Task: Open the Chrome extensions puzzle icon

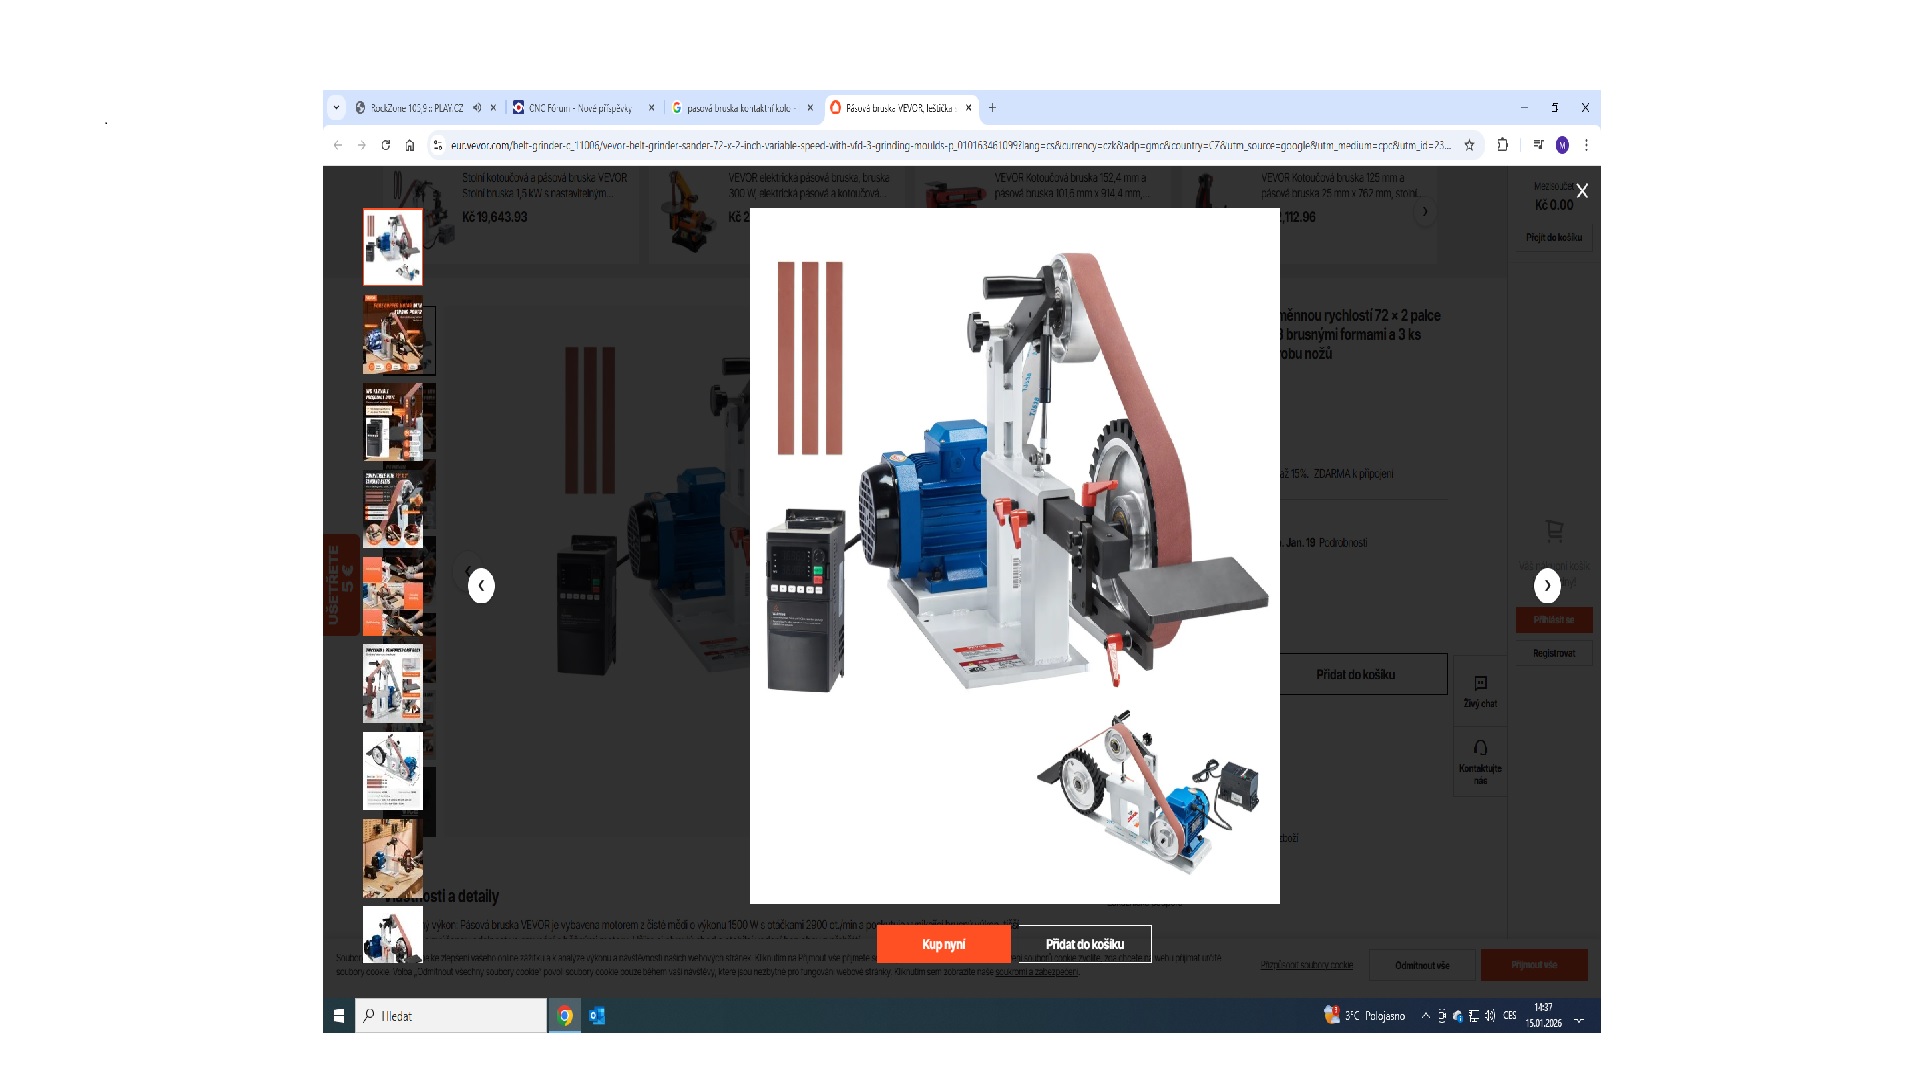Action: [x=1502, y=145]
